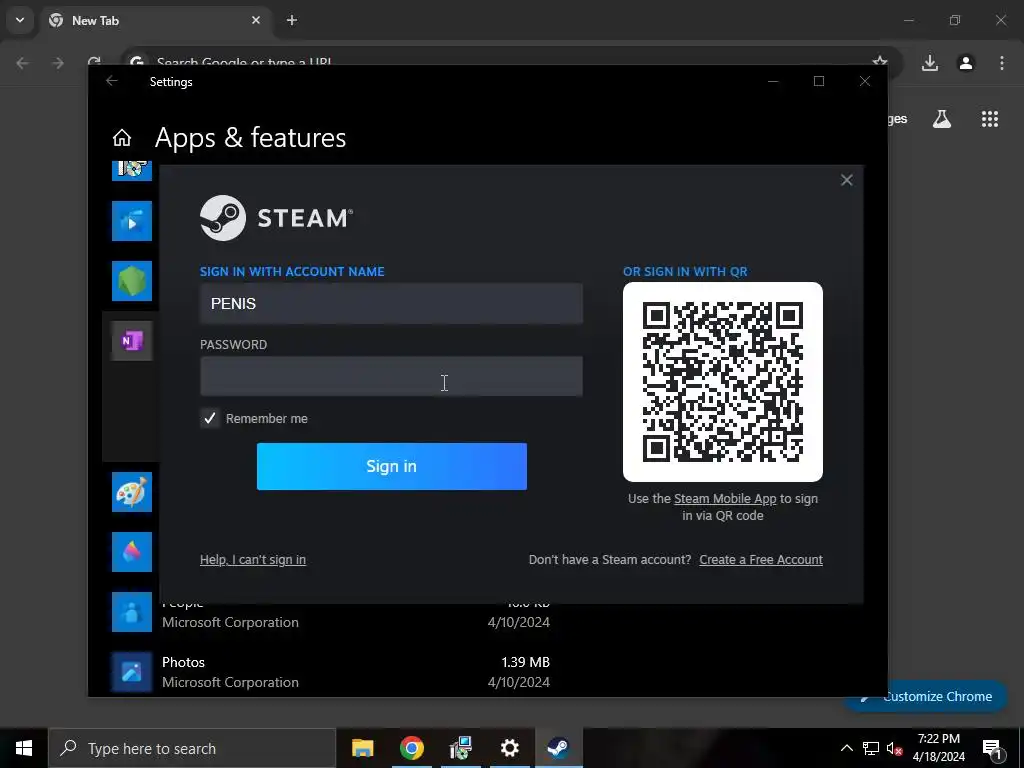Viewport: 1024px width, 768px height.
Task: Open the Settings gear in taskbar
Action: pos(509,748)
